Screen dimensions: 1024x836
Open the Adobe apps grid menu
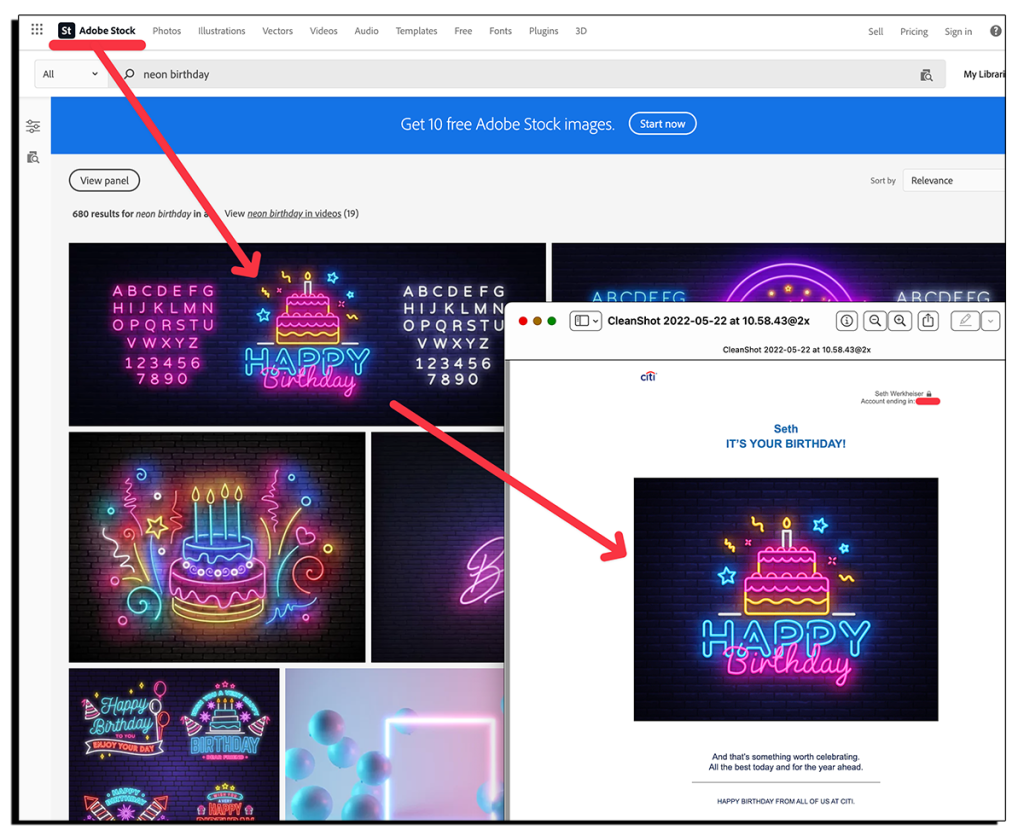coord(37,30)
